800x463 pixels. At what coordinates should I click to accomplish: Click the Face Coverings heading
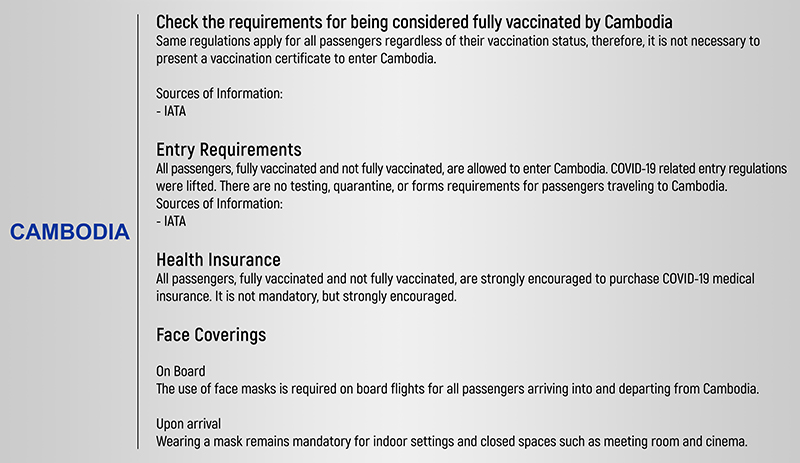tap(211, 333)
